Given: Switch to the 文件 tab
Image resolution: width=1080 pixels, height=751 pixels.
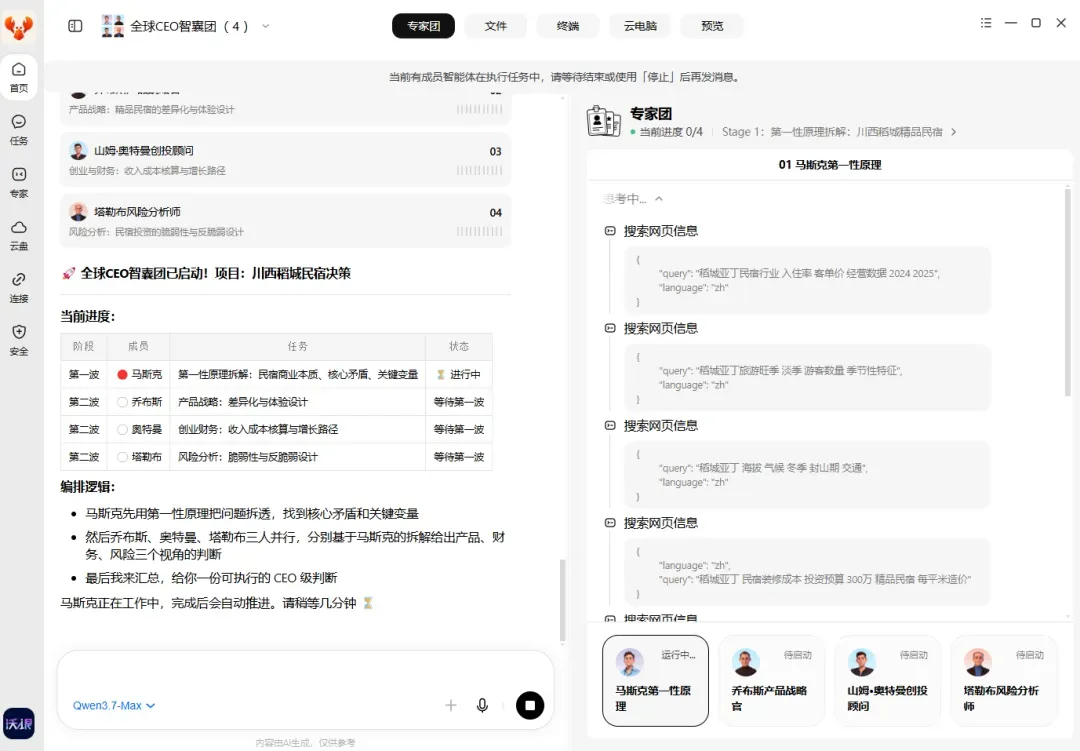Looking at the screenshot, I should [495, 26].
